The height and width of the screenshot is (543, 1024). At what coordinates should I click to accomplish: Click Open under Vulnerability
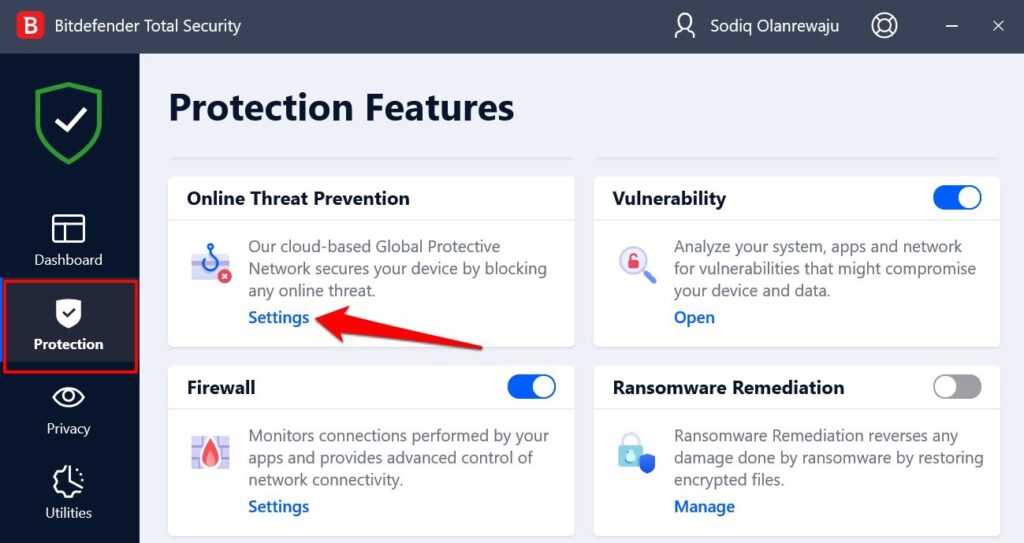point(694,318)
